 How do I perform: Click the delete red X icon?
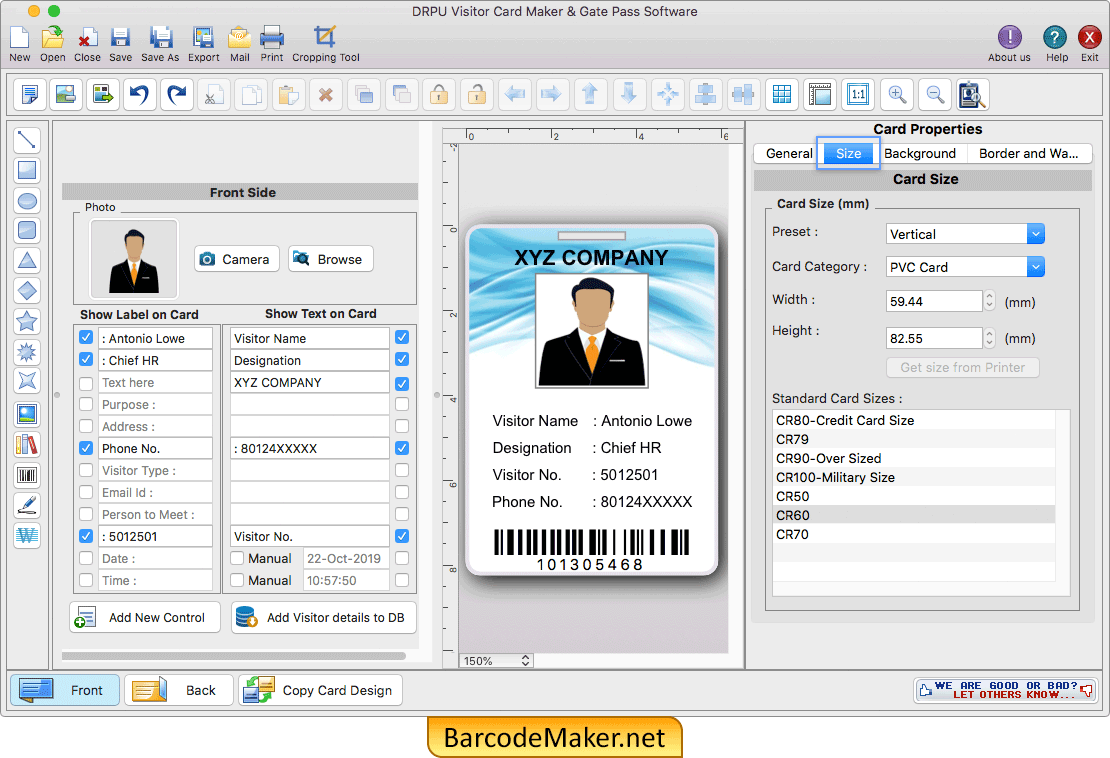326,94
